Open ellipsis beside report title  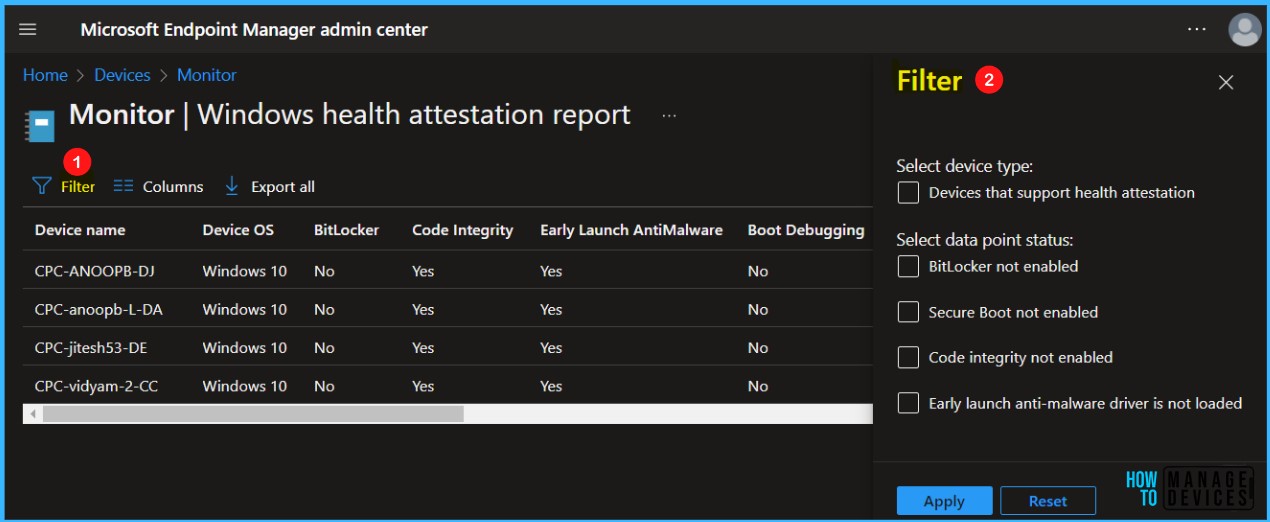(x=669, y=116)
